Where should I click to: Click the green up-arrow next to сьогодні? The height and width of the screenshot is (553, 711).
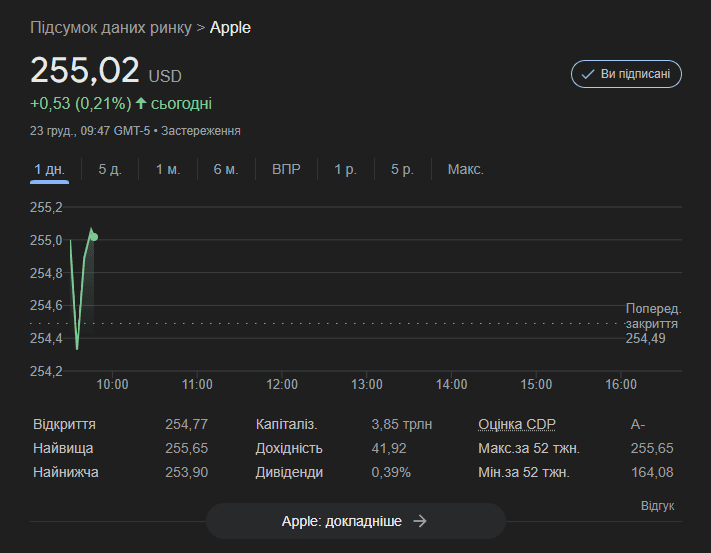pyautogui.click(x=141, y=103)
